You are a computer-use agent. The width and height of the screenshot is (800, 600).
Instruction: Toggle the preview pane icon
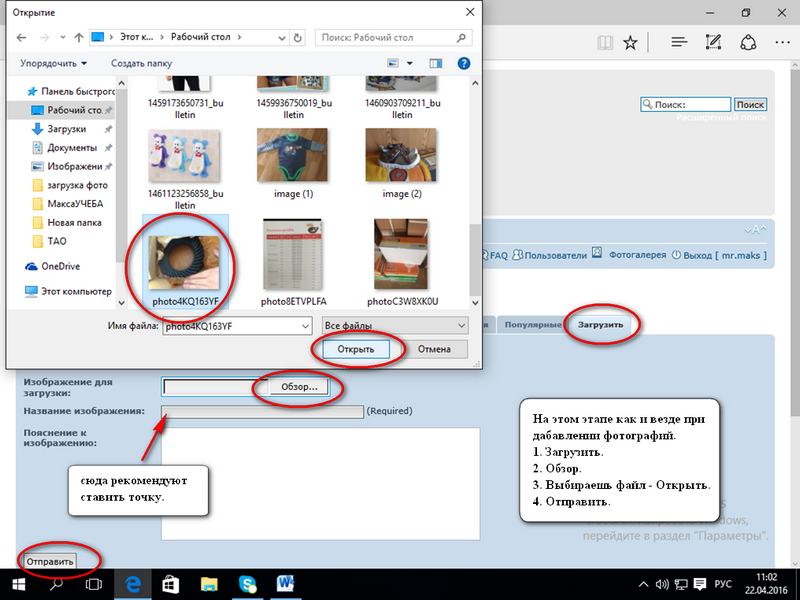tap(436, 62)
